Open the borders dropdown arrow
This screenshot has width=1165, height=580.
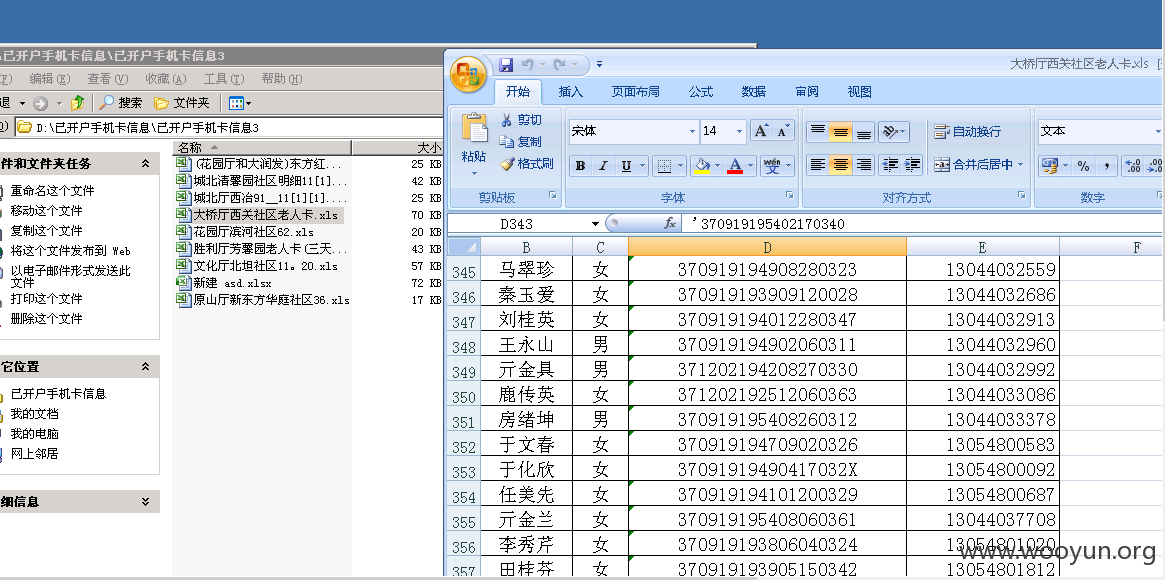pyautogui.click(x=680, y=166)
